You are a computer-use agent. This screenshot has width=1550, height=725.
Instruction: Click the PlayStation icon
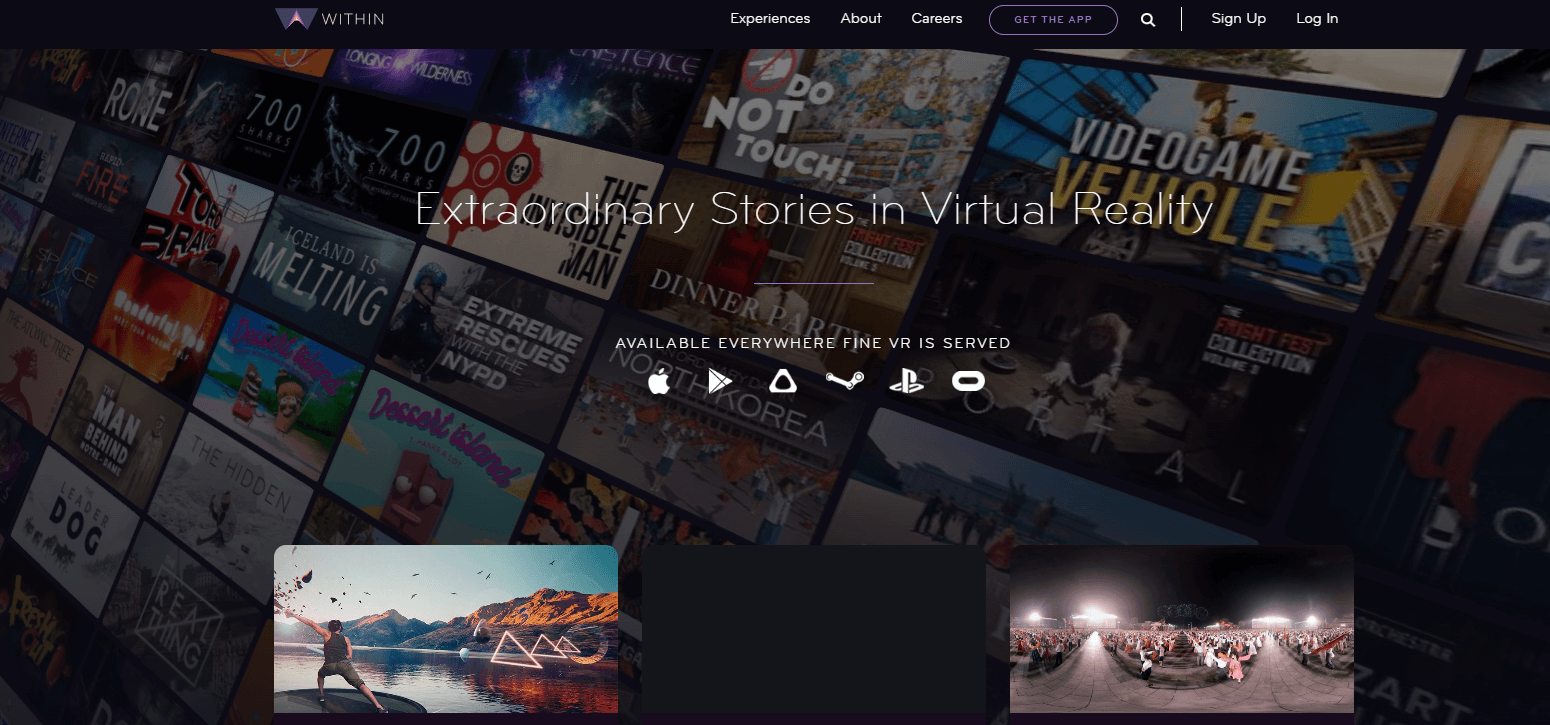coord(906,380)
